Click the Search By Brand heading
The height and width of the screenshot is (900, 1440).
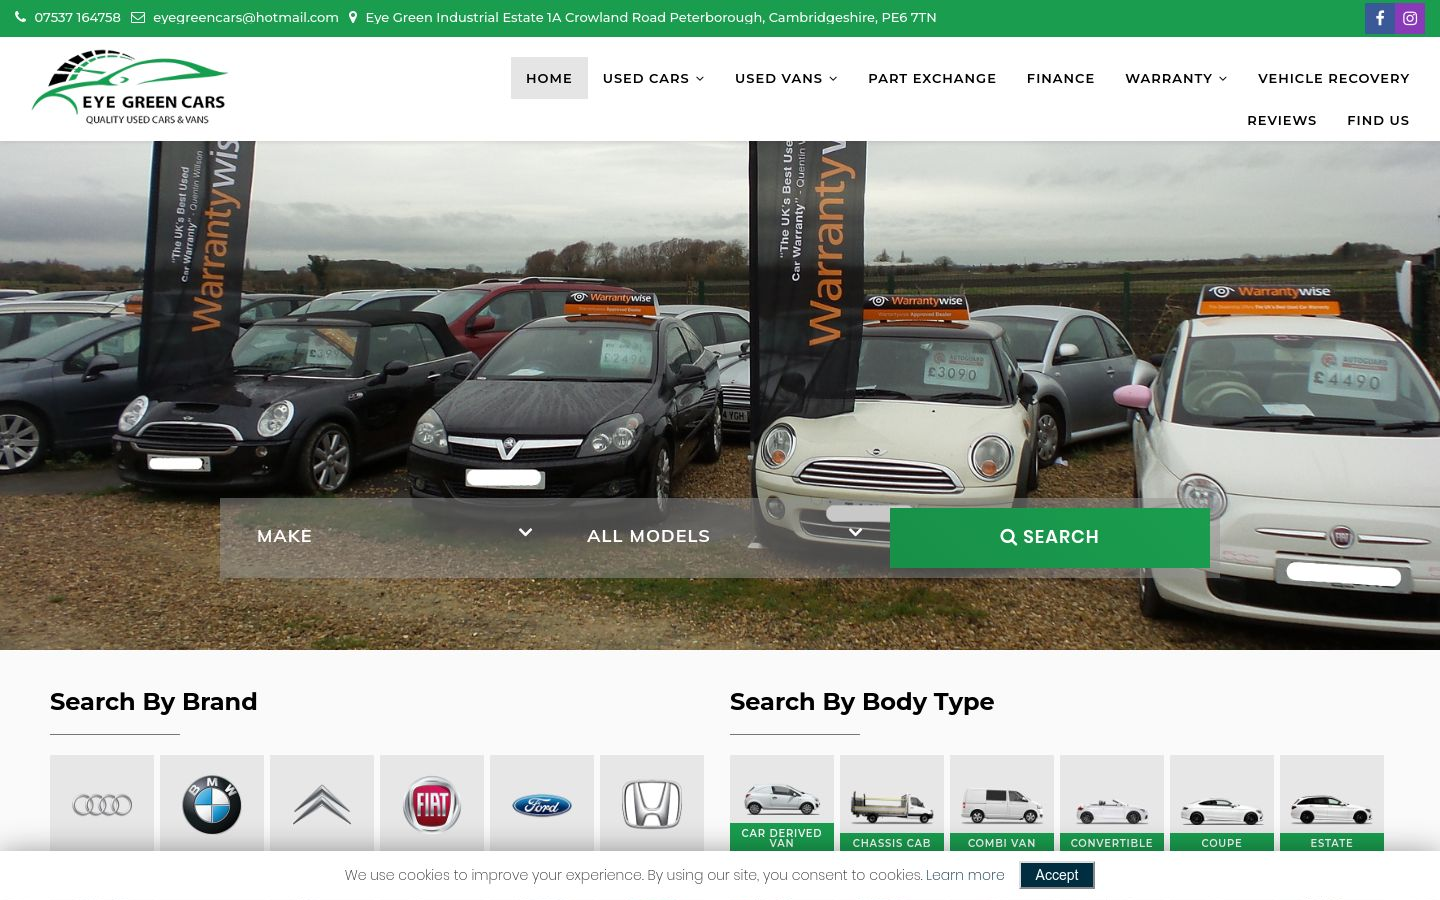pos(154,702)
